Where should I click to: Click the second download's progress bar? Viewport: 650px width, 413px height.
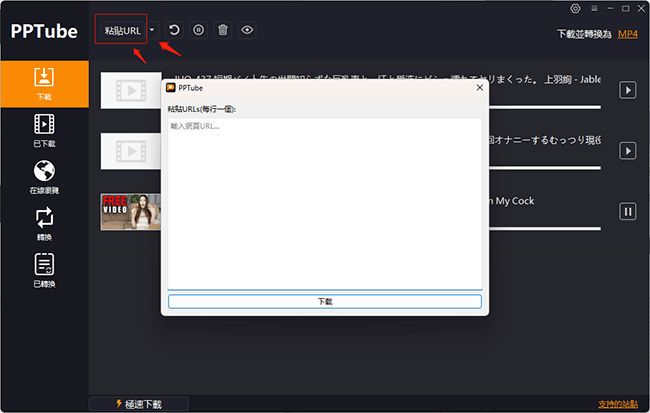tap(545, 168)
